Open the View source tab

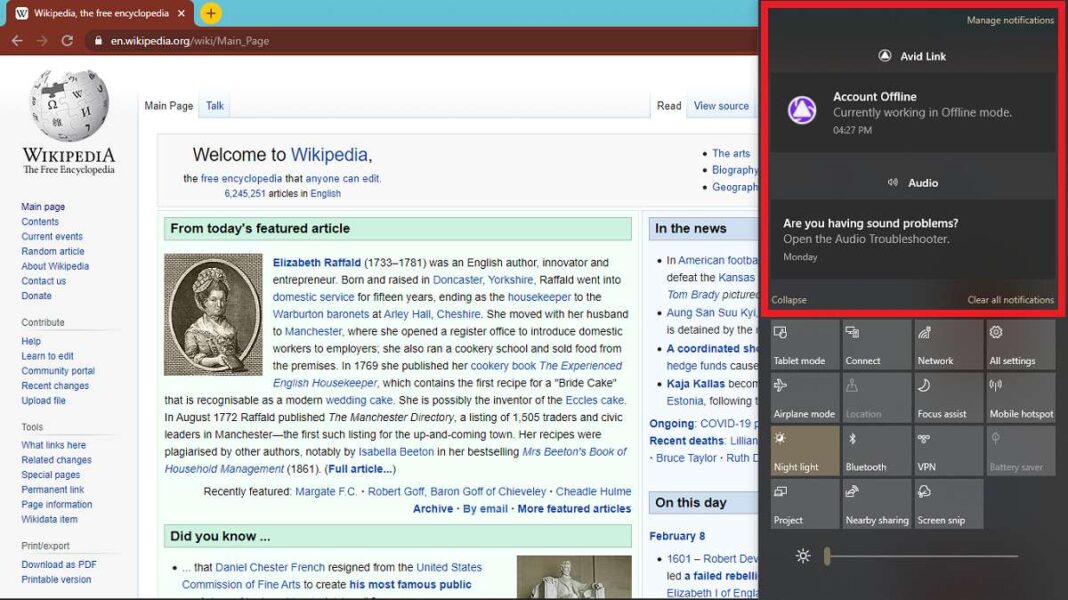[723, 105]
